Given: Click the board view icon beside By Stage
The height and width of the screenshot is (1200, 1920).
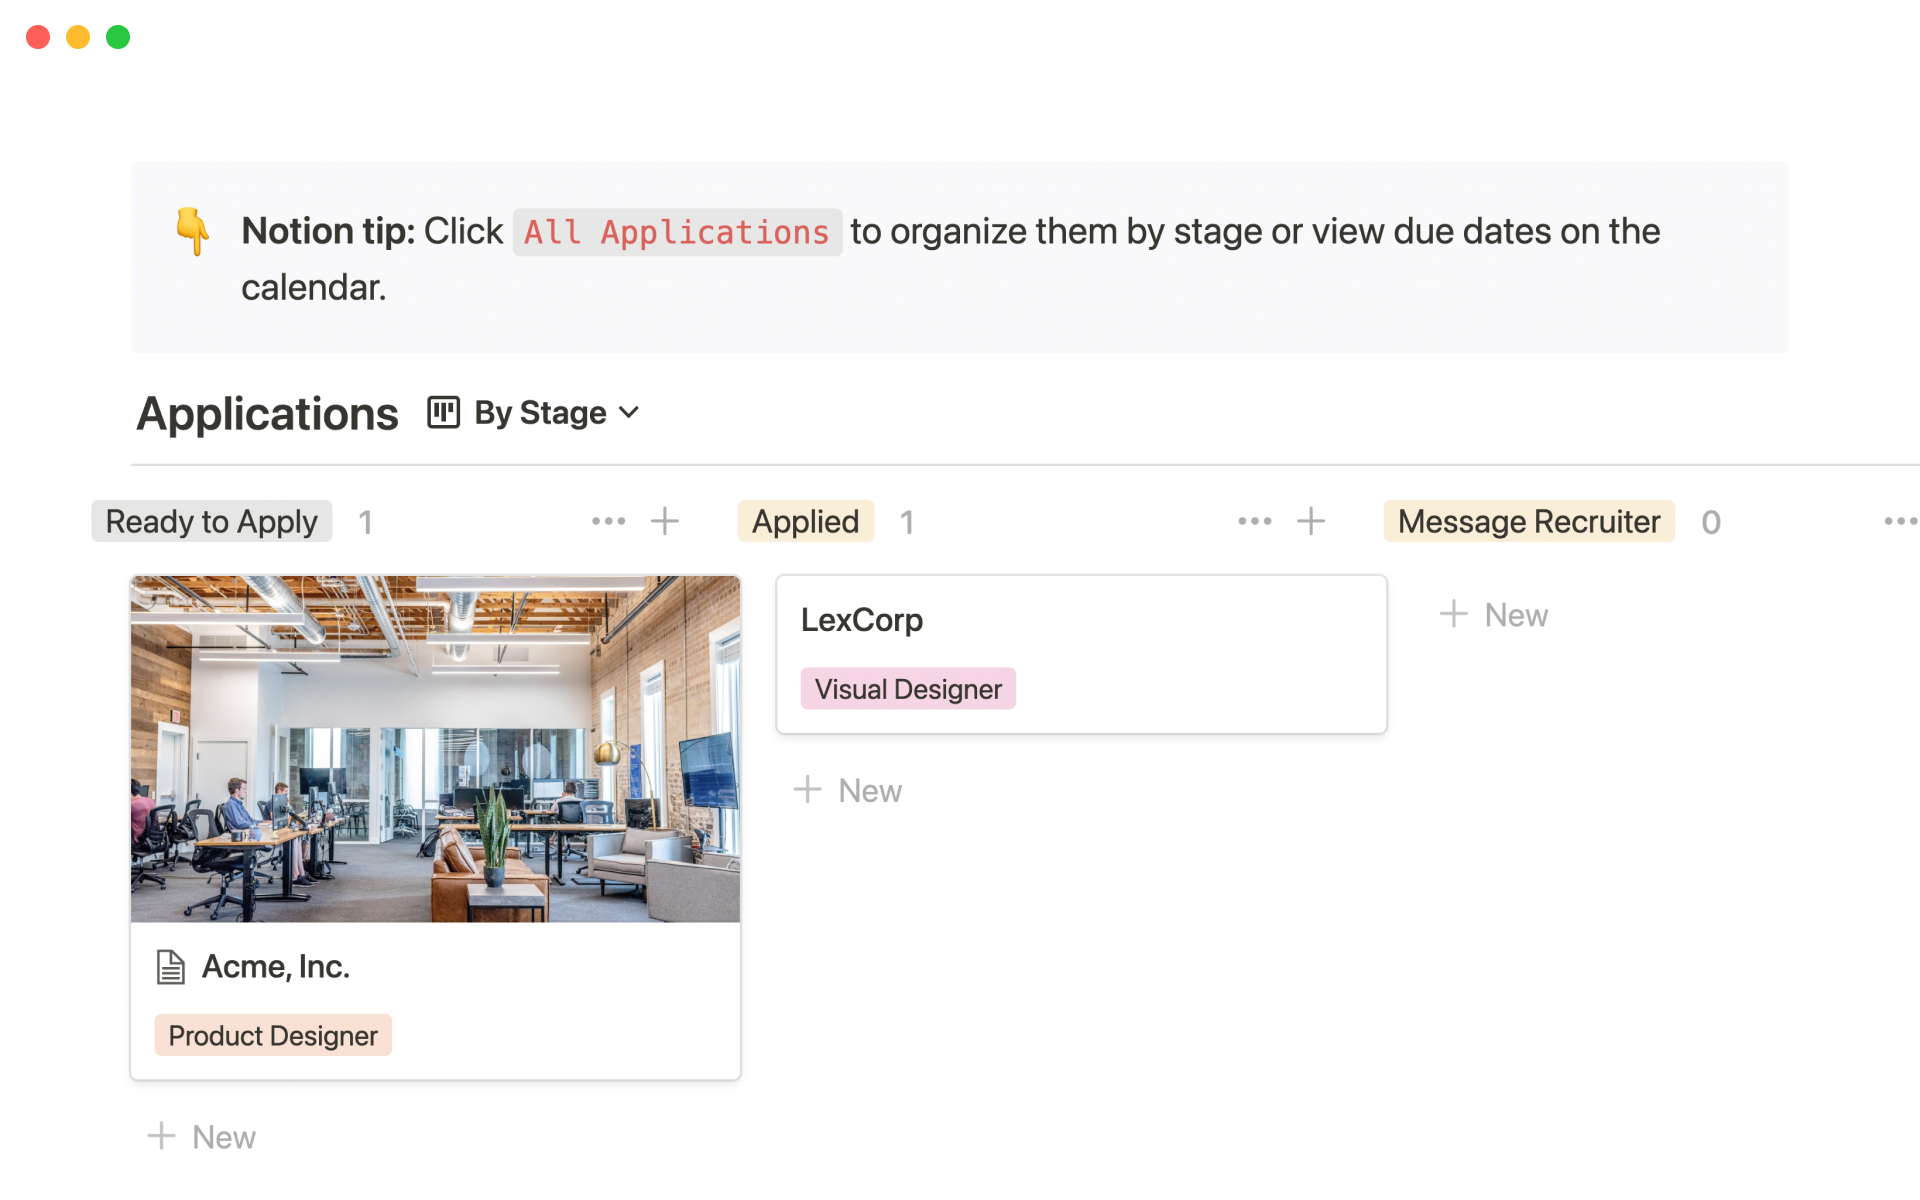Looking at the screenshot, I should 443,412.
